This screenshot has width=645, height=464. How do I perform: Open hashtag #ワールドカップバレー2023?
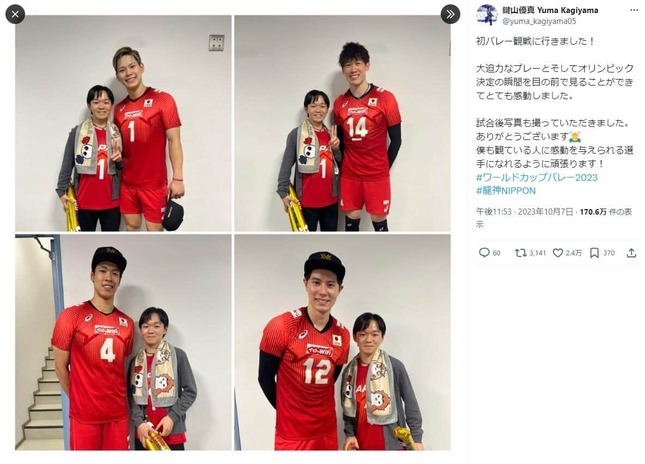(537, 177)
